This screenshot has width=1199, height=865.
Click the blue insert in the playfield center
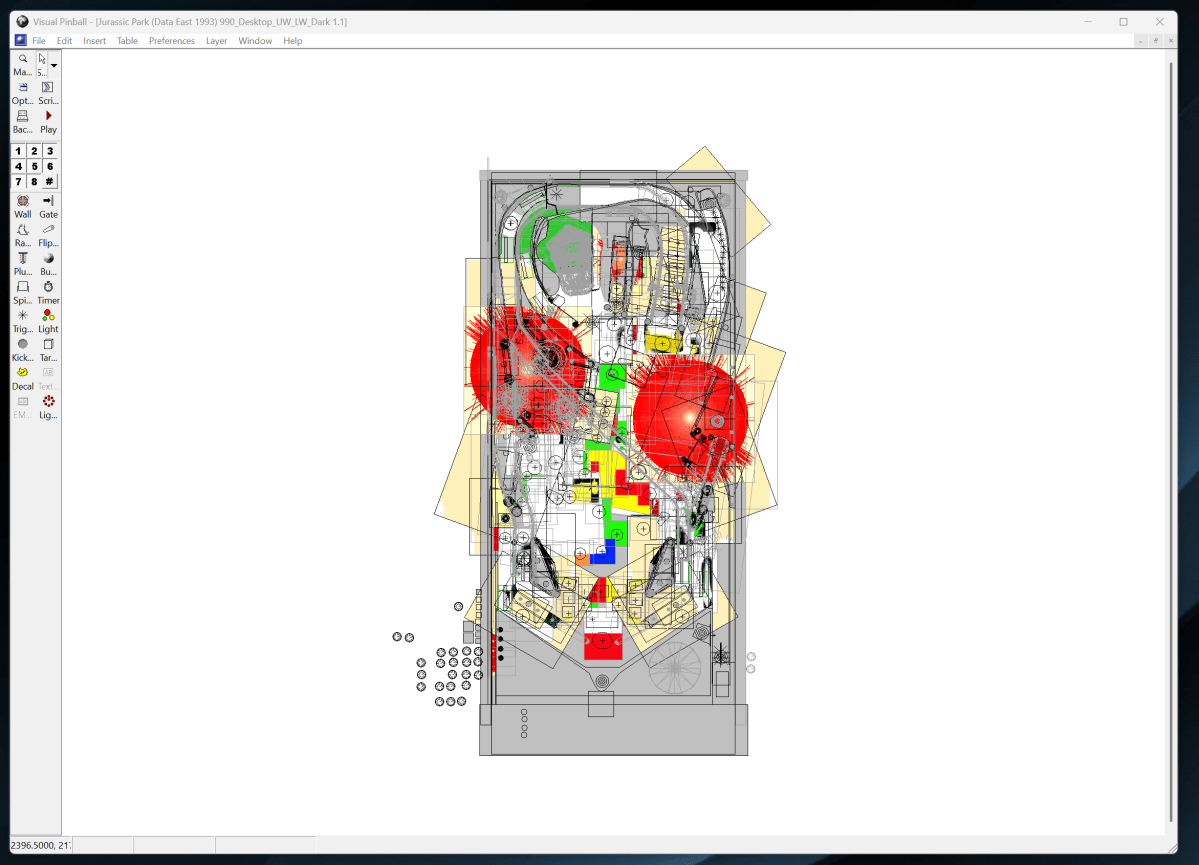pyautogui.click(x=604, y=554)
